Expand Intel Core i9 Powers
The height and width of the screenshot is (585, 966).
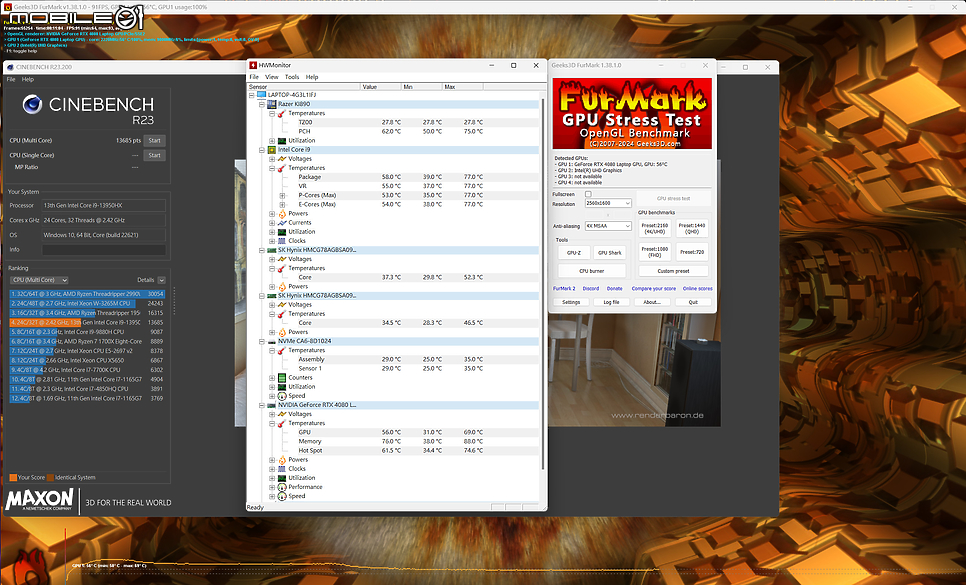(272, 214)
